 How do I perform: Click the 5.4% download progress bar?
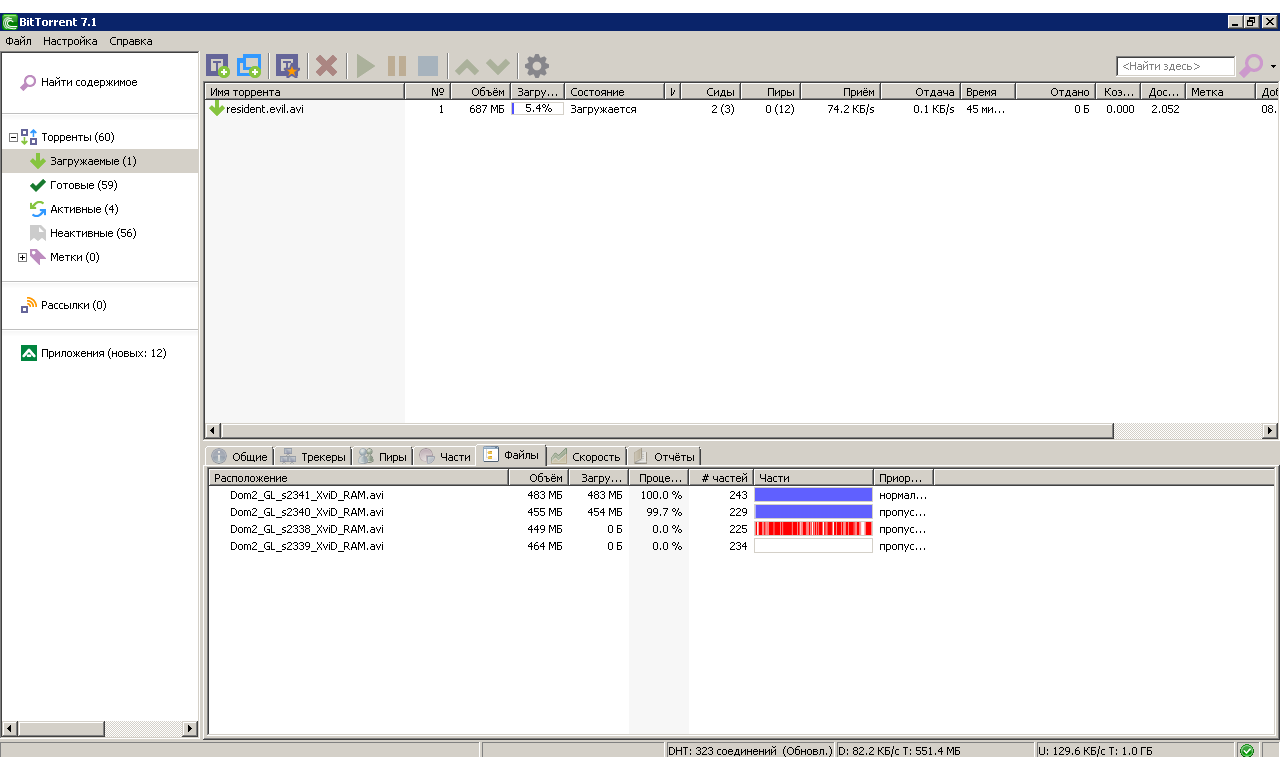(x=537, y=108)
